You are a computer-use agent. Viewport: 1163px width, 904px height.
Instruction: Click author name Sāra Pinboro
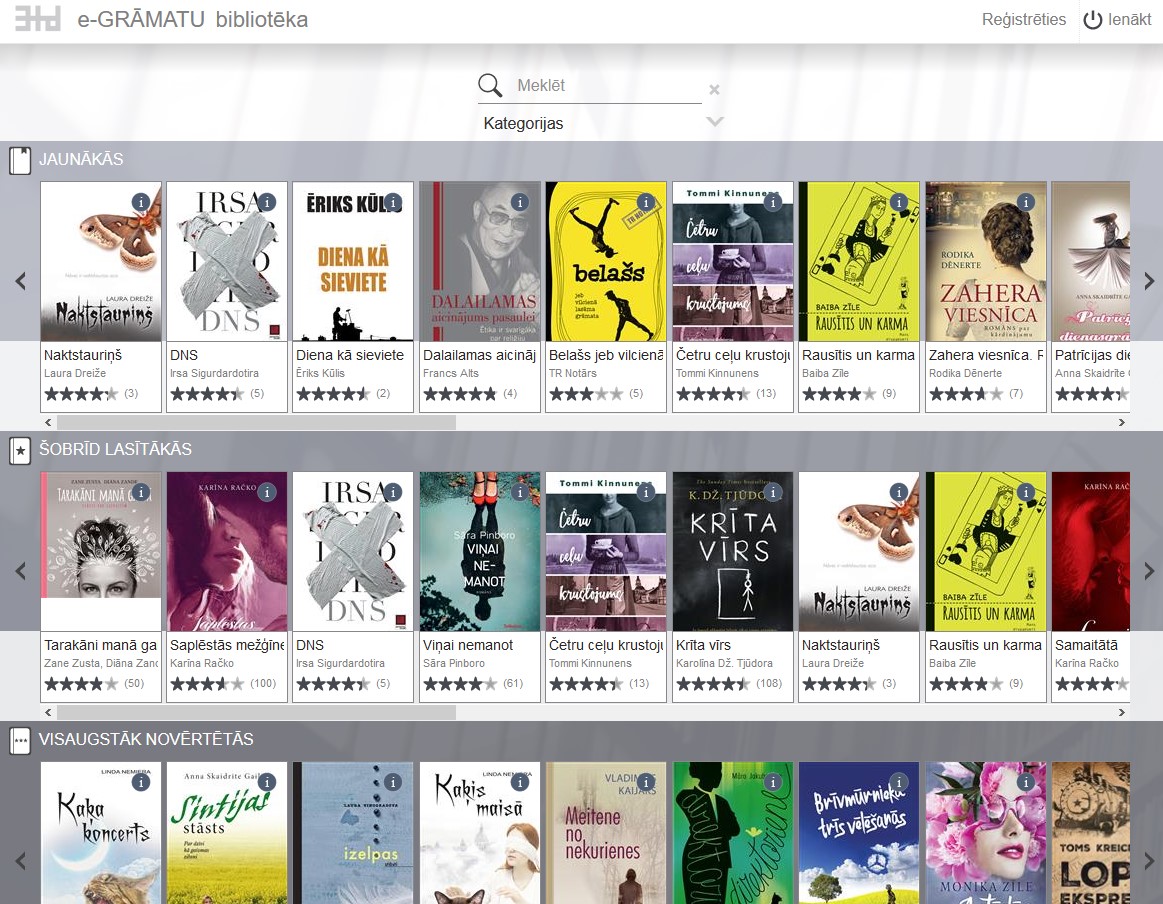tap(454, 663)
